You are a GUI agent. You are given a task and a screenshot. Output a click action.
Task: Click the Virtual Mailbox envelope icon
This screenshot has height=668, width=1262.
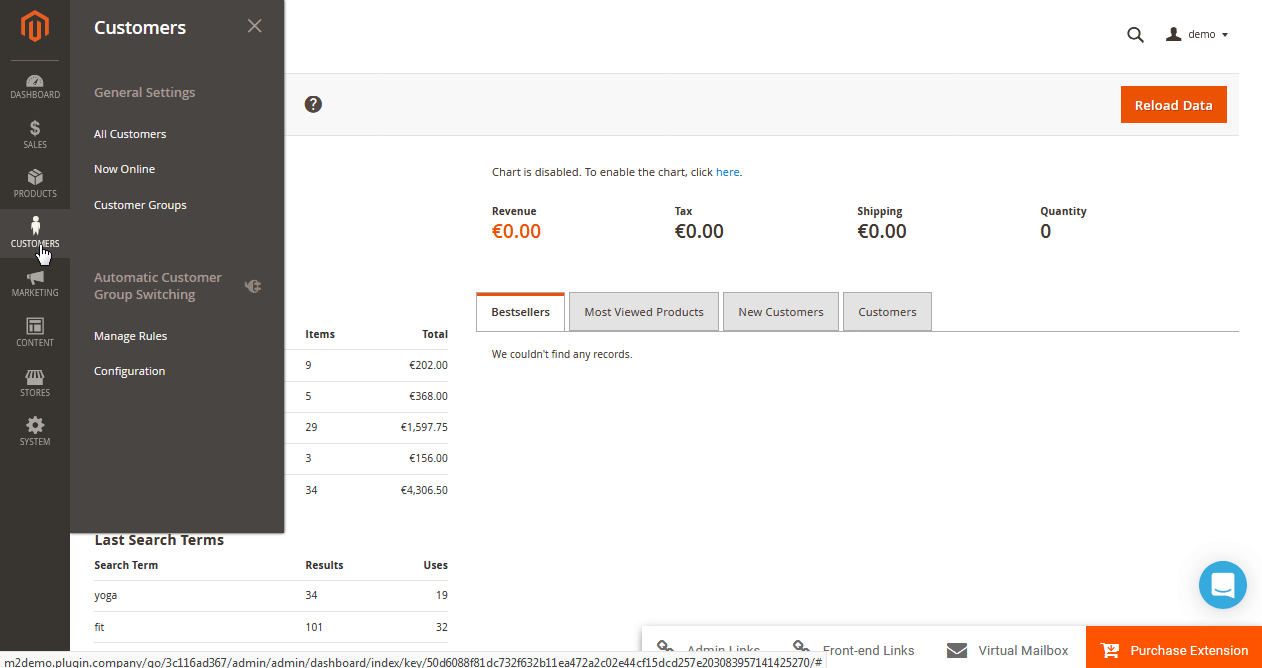pyautogui.click(x=957, y=650)
